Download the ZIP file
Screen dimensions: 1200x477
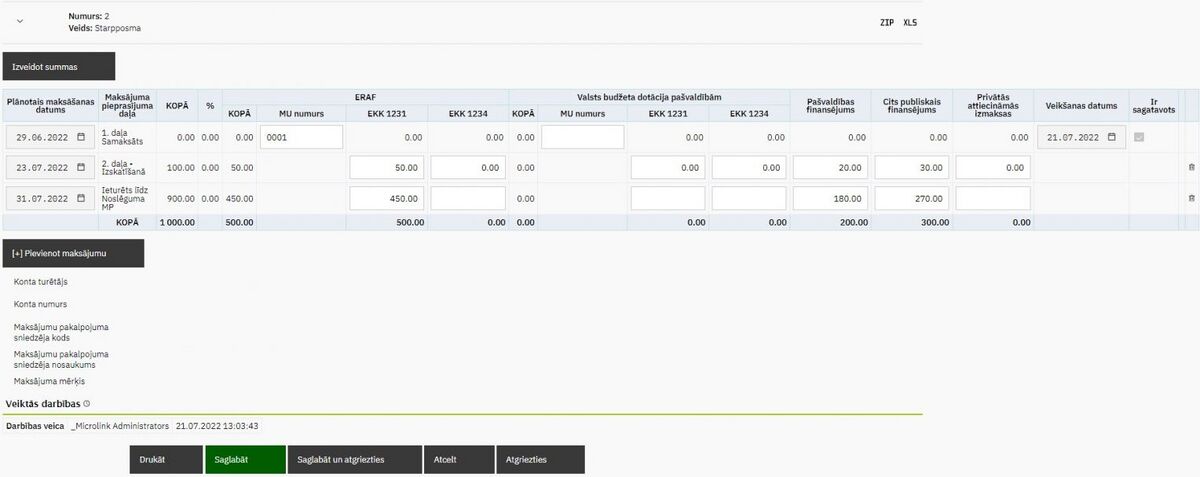point(887,22)
